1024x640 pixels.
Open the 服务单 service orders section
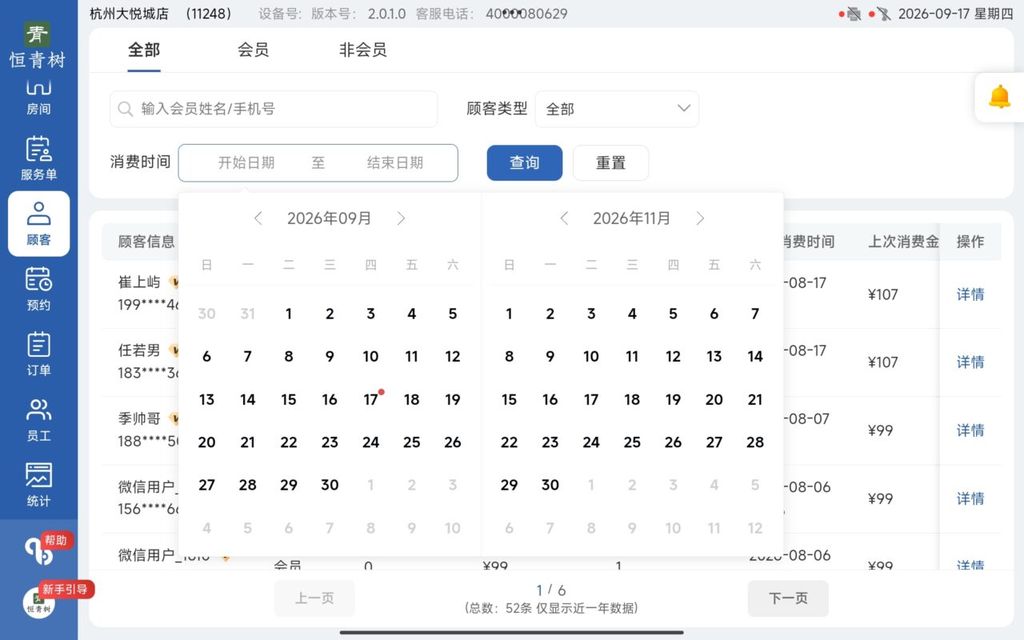[x=39, y=158]
